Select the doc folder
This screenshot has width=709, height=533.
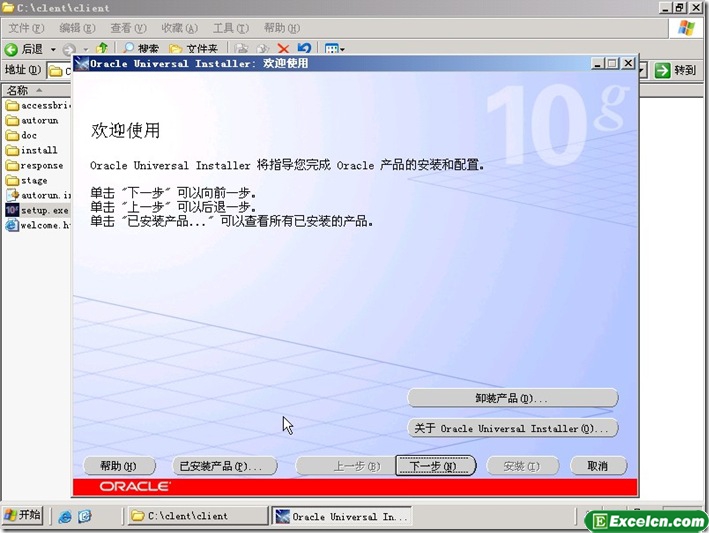tap(21, 136)
